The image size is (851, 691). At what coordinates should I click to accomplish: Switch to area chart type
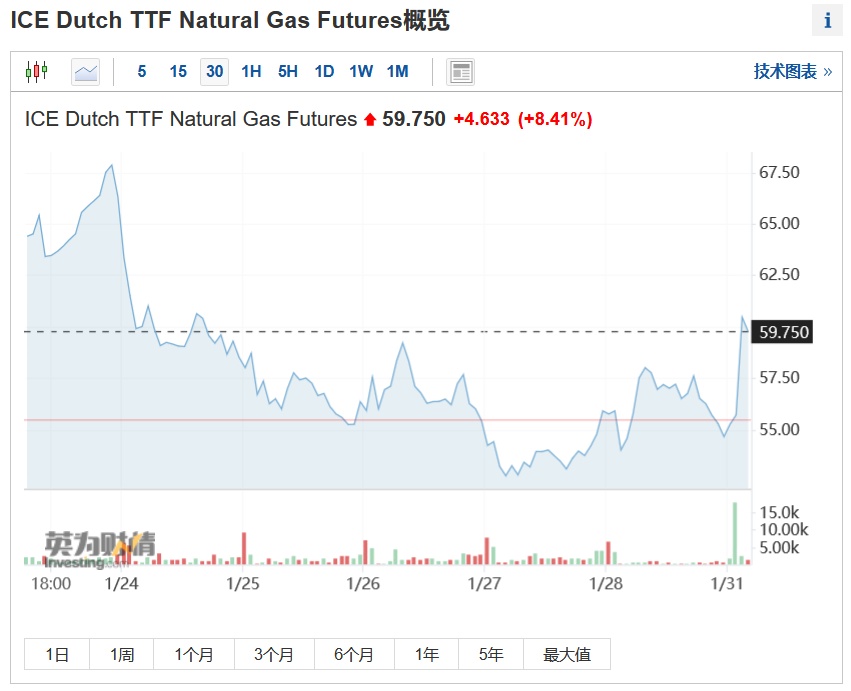(x=86, y=71)
